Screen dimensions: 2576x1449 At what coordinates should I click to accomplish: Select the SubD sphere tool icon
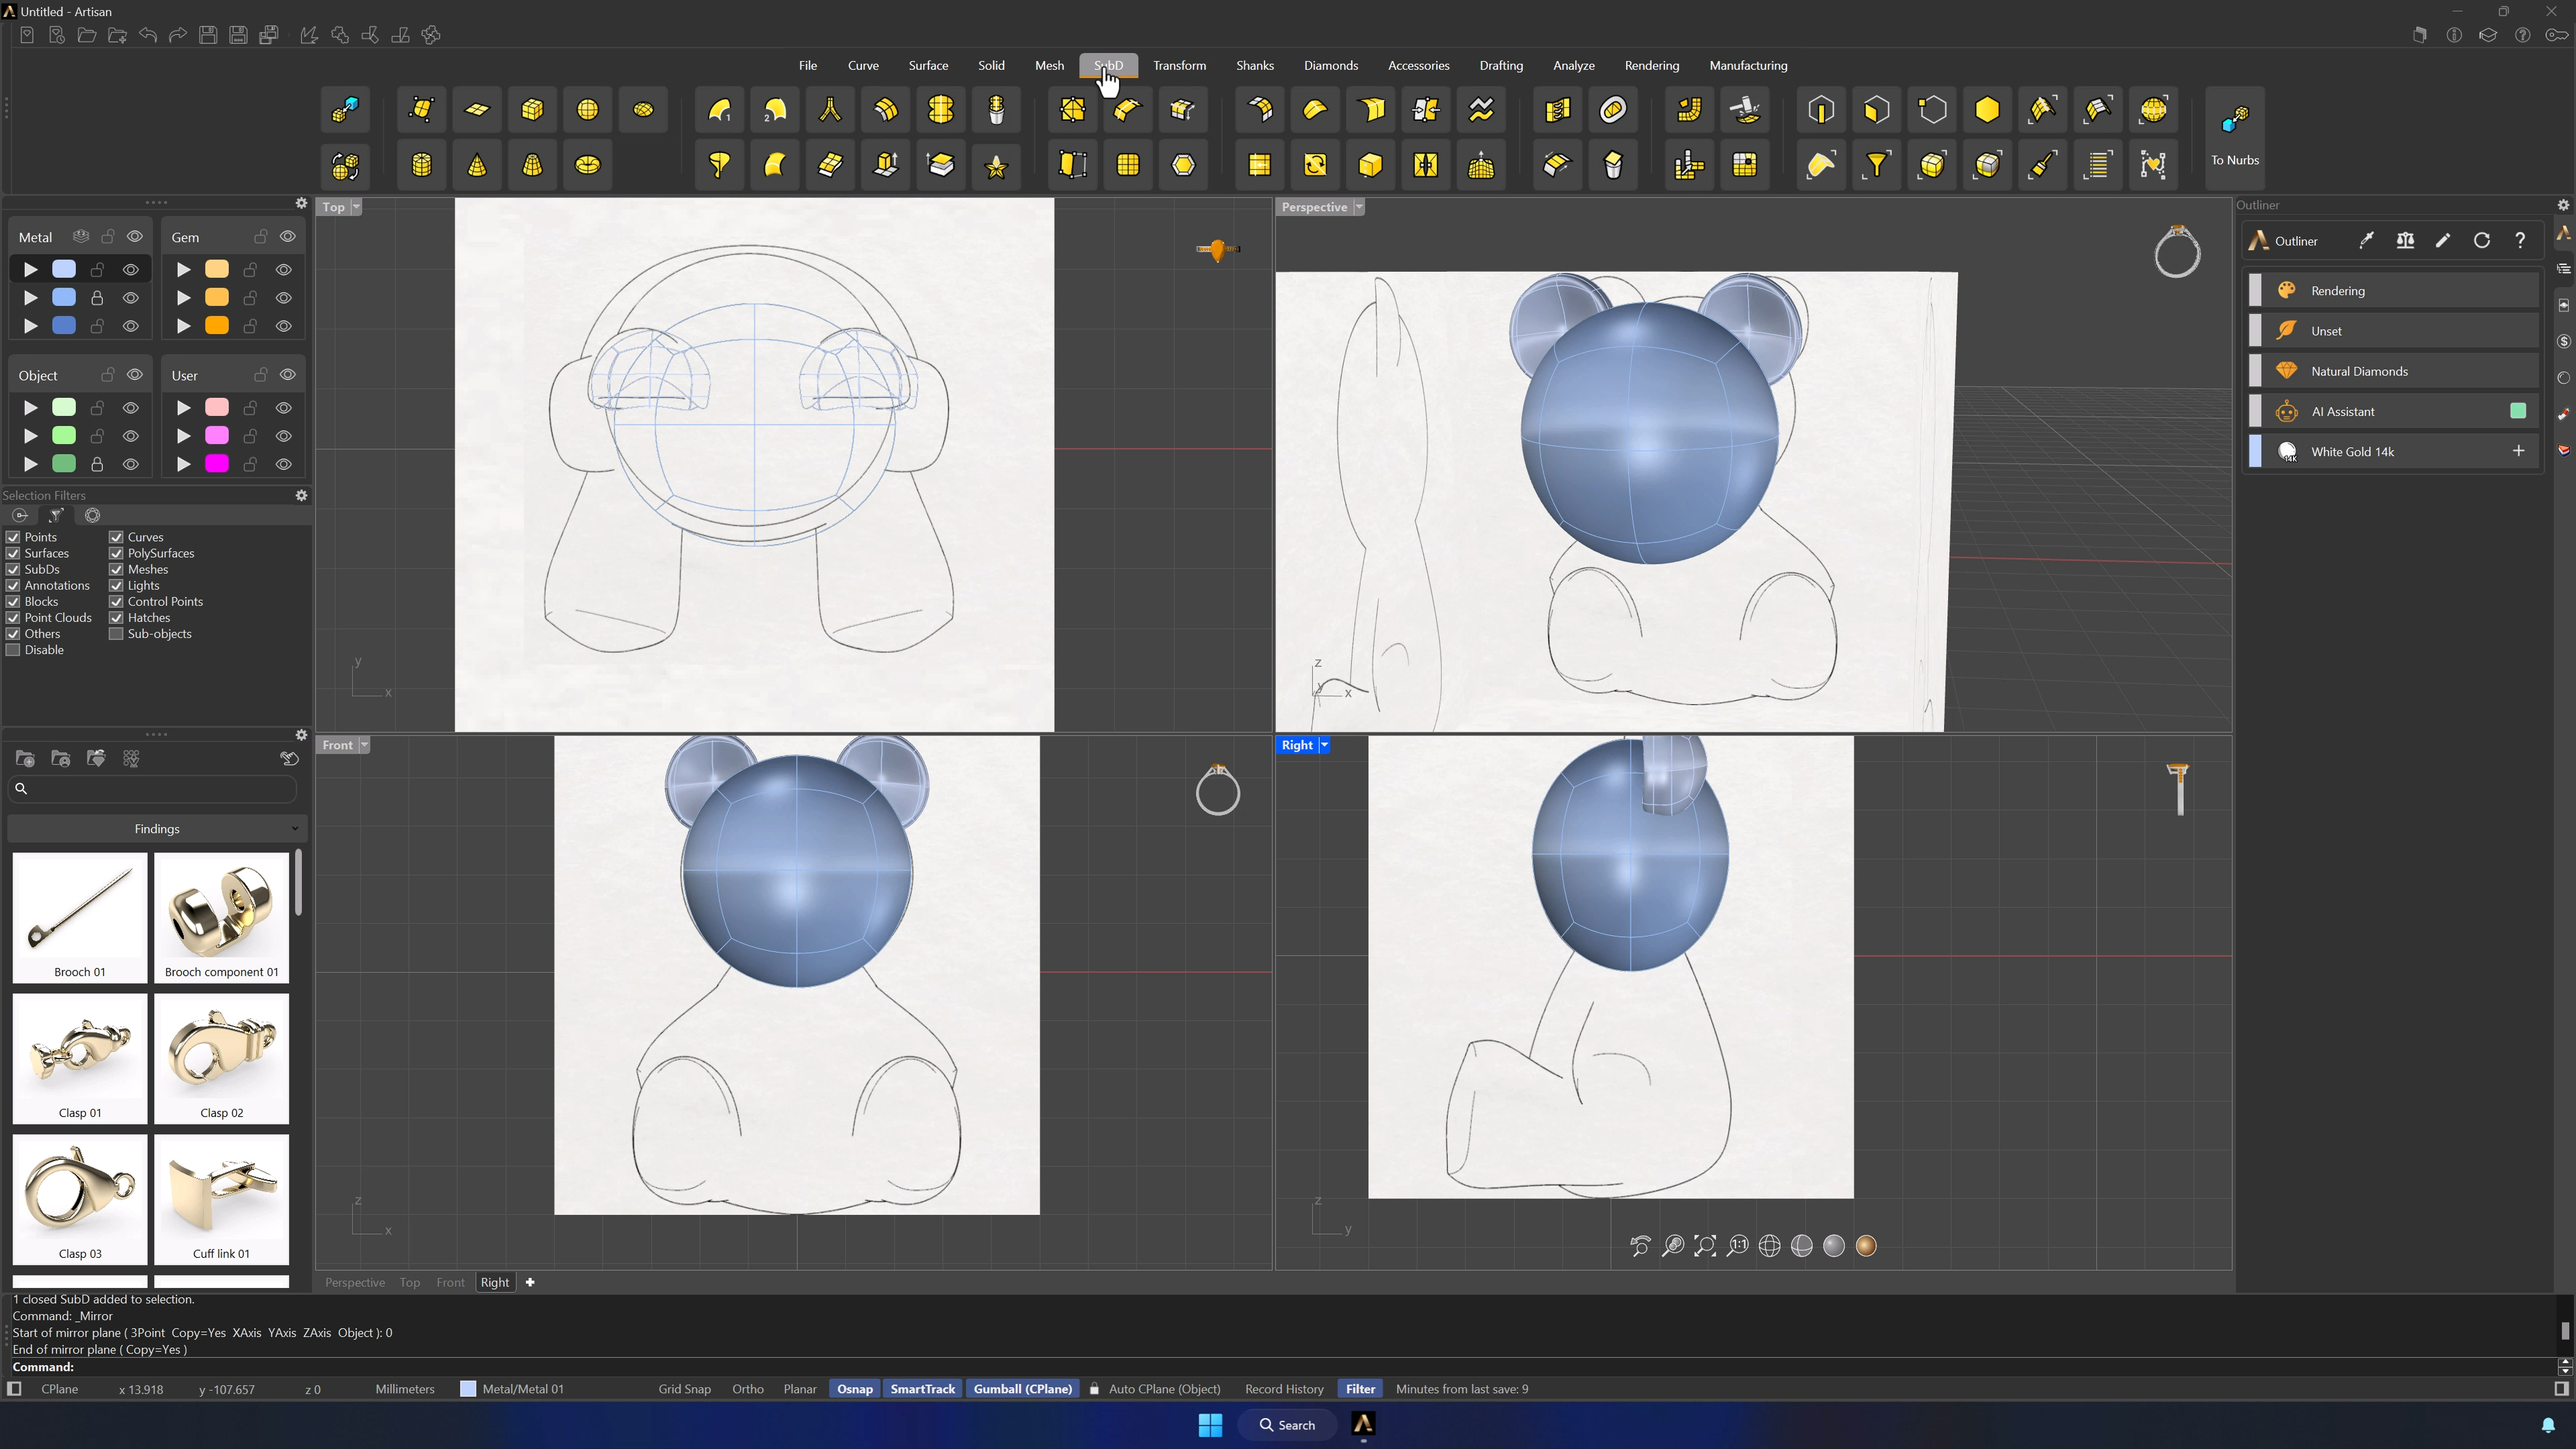(587, 110)
